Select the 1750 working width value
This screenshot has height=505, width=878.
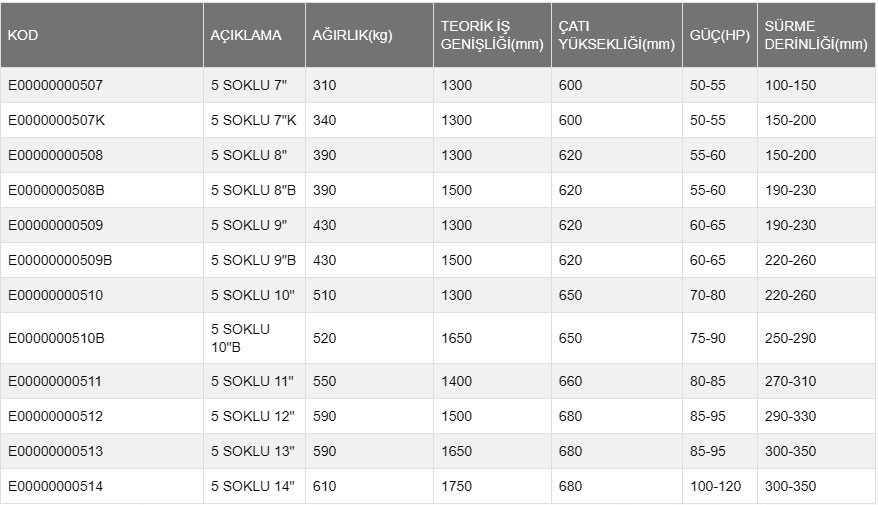[x=457, y=487]
